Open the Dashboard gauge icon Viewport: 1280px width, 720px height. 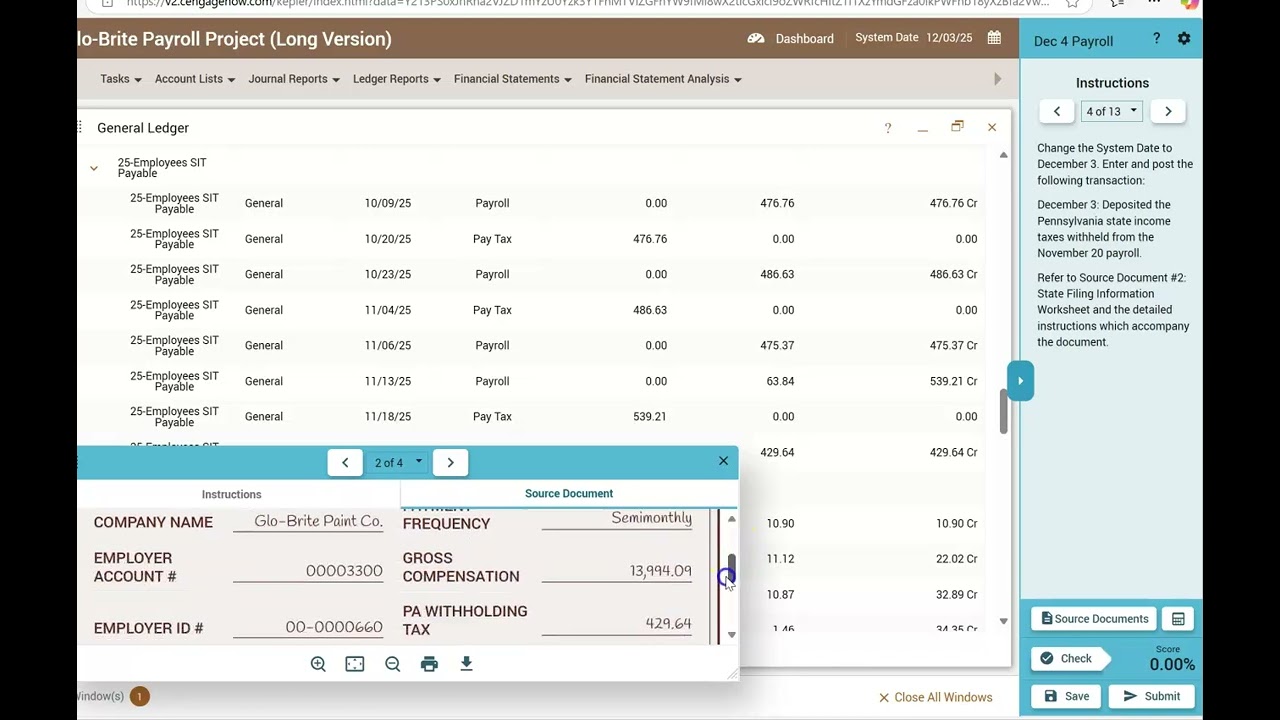pos(756,38)
